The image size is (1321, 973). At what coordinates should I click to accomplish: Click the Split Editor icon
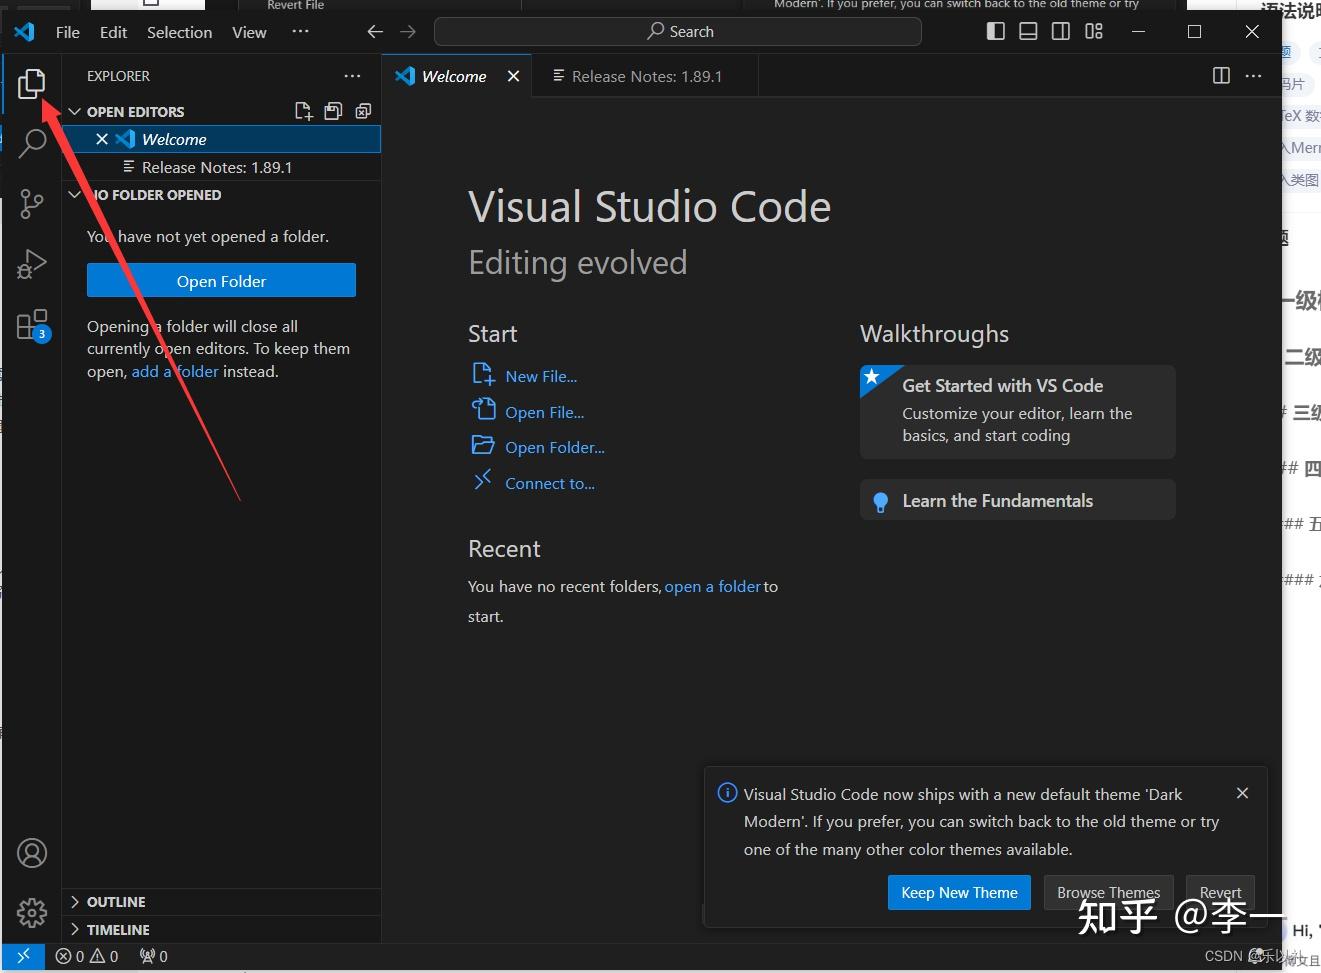point(1221,75)
